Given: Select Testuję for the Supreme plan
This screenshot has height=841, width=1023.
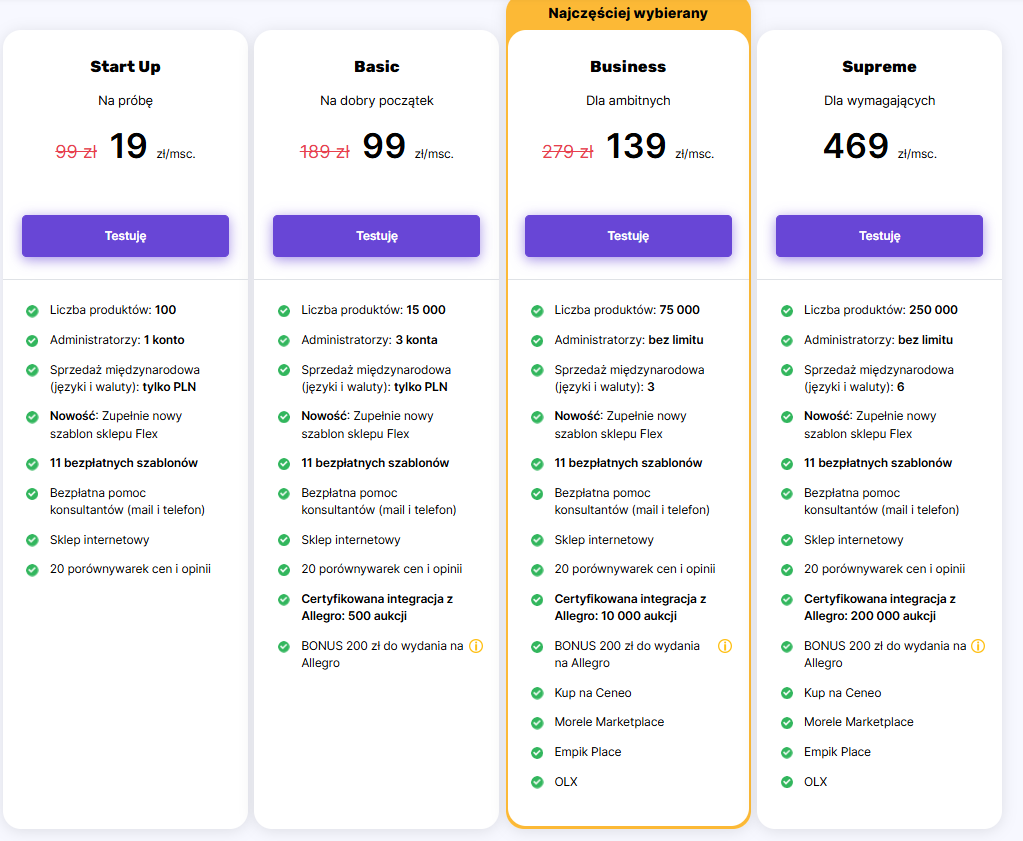Looking at the screenshot, I should tap(879, 236).
